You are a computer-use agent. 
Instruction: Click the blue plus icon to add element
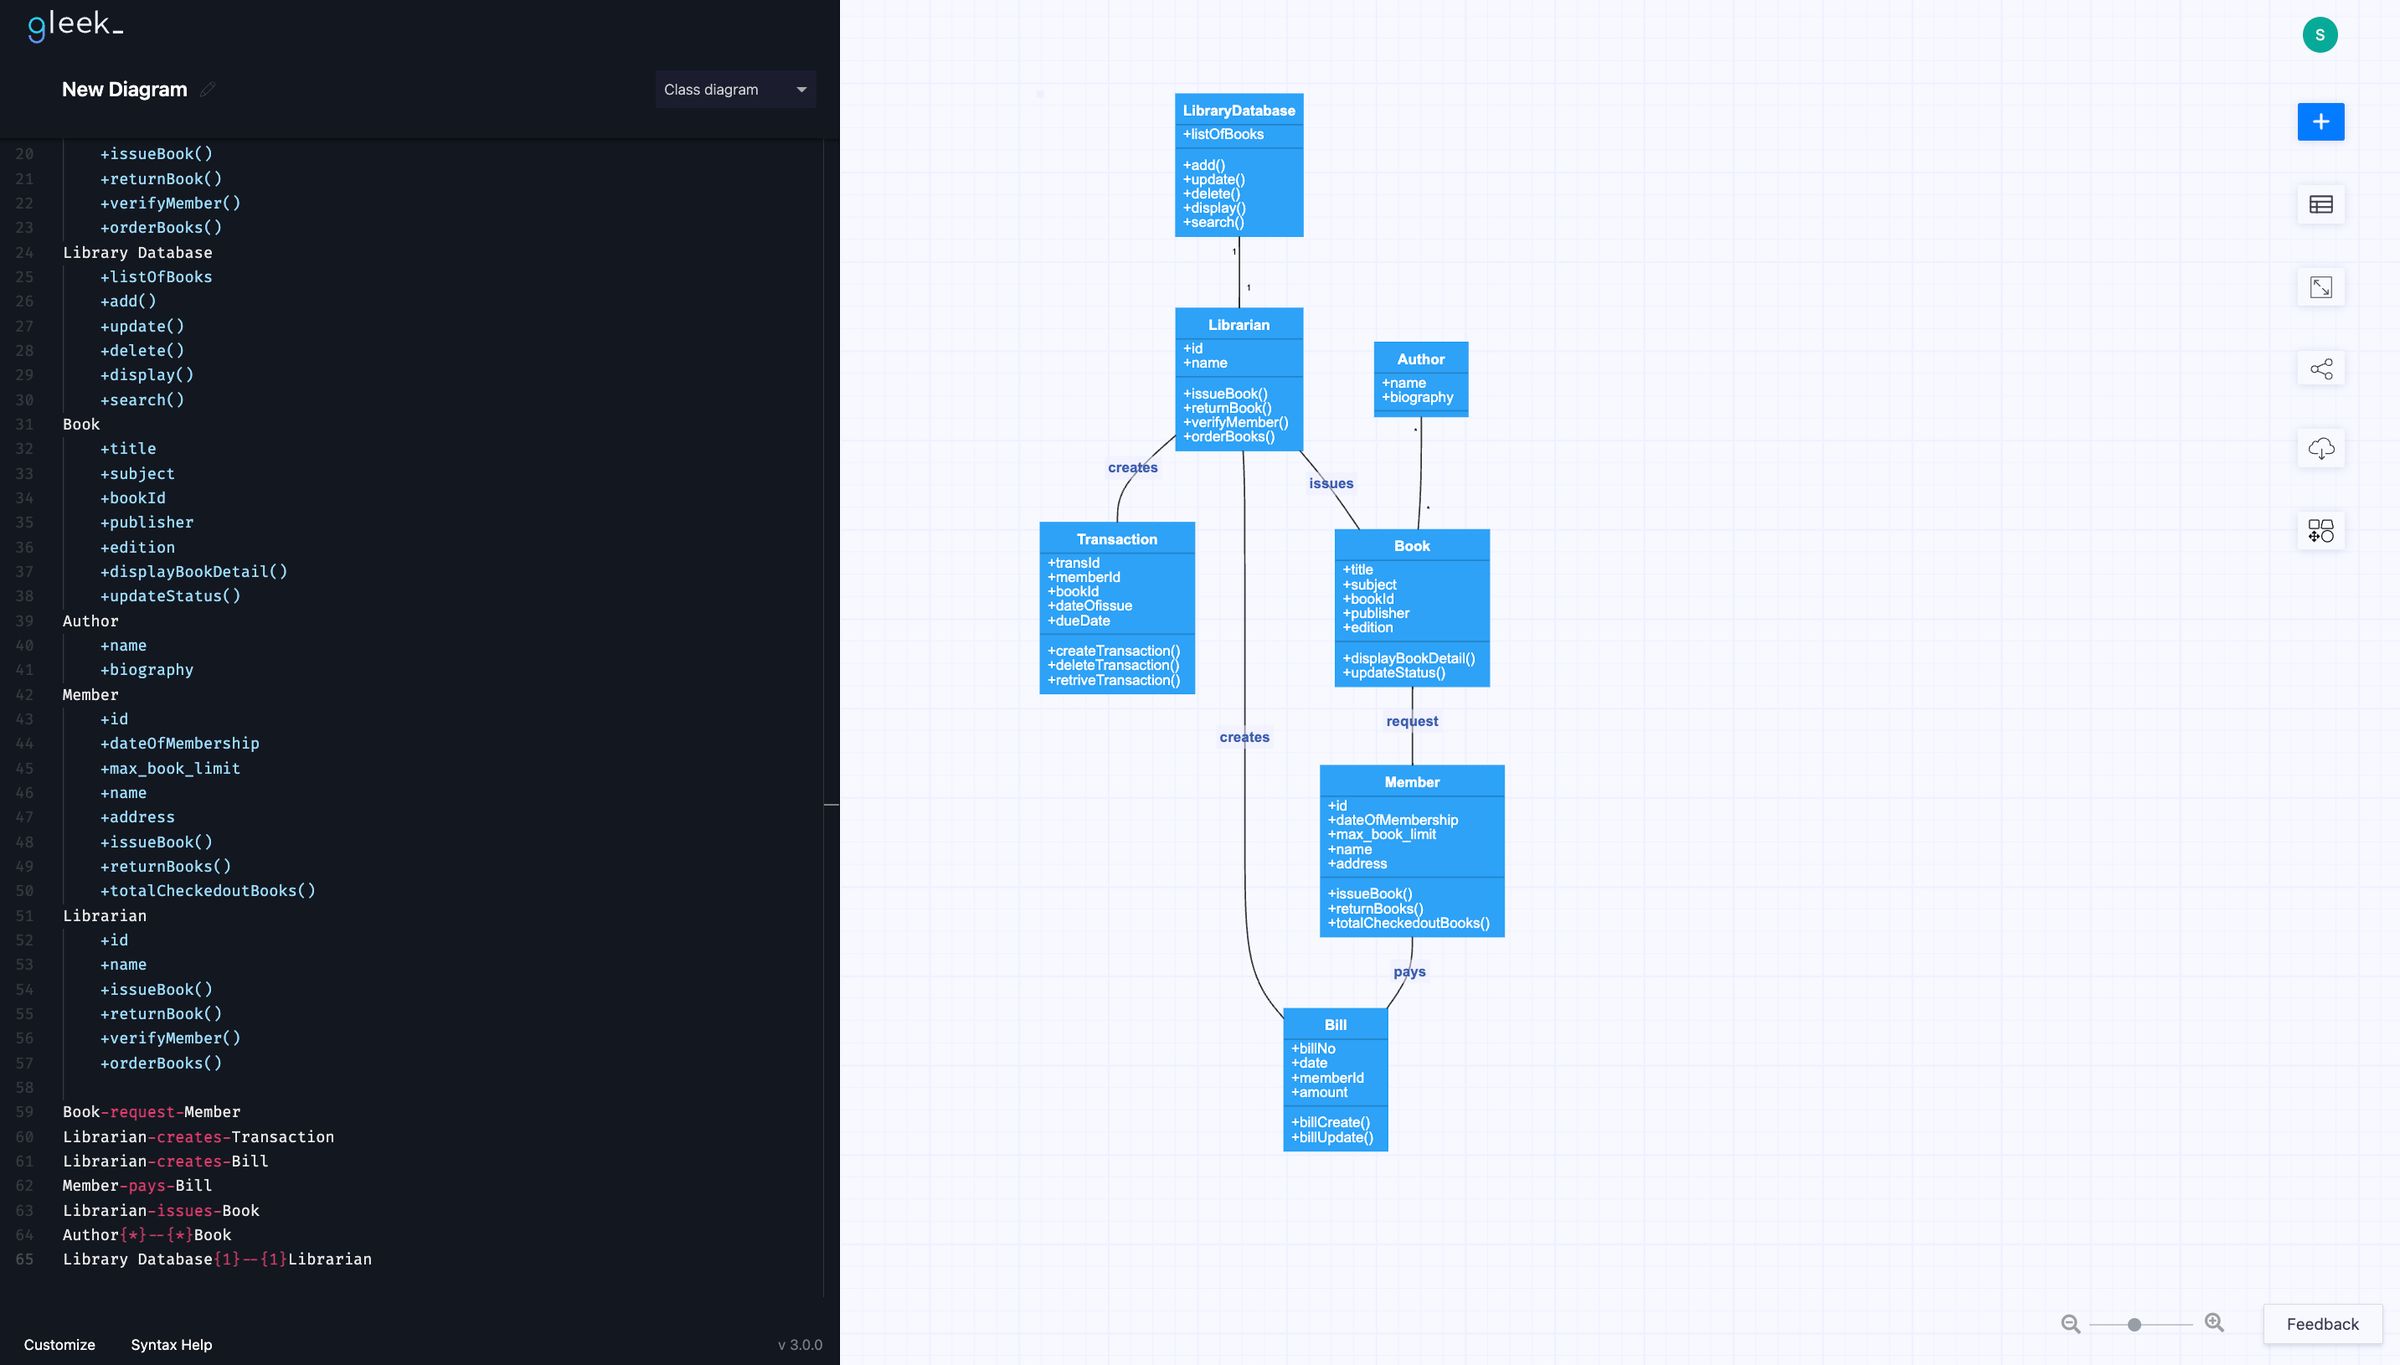click(2320, 121)
